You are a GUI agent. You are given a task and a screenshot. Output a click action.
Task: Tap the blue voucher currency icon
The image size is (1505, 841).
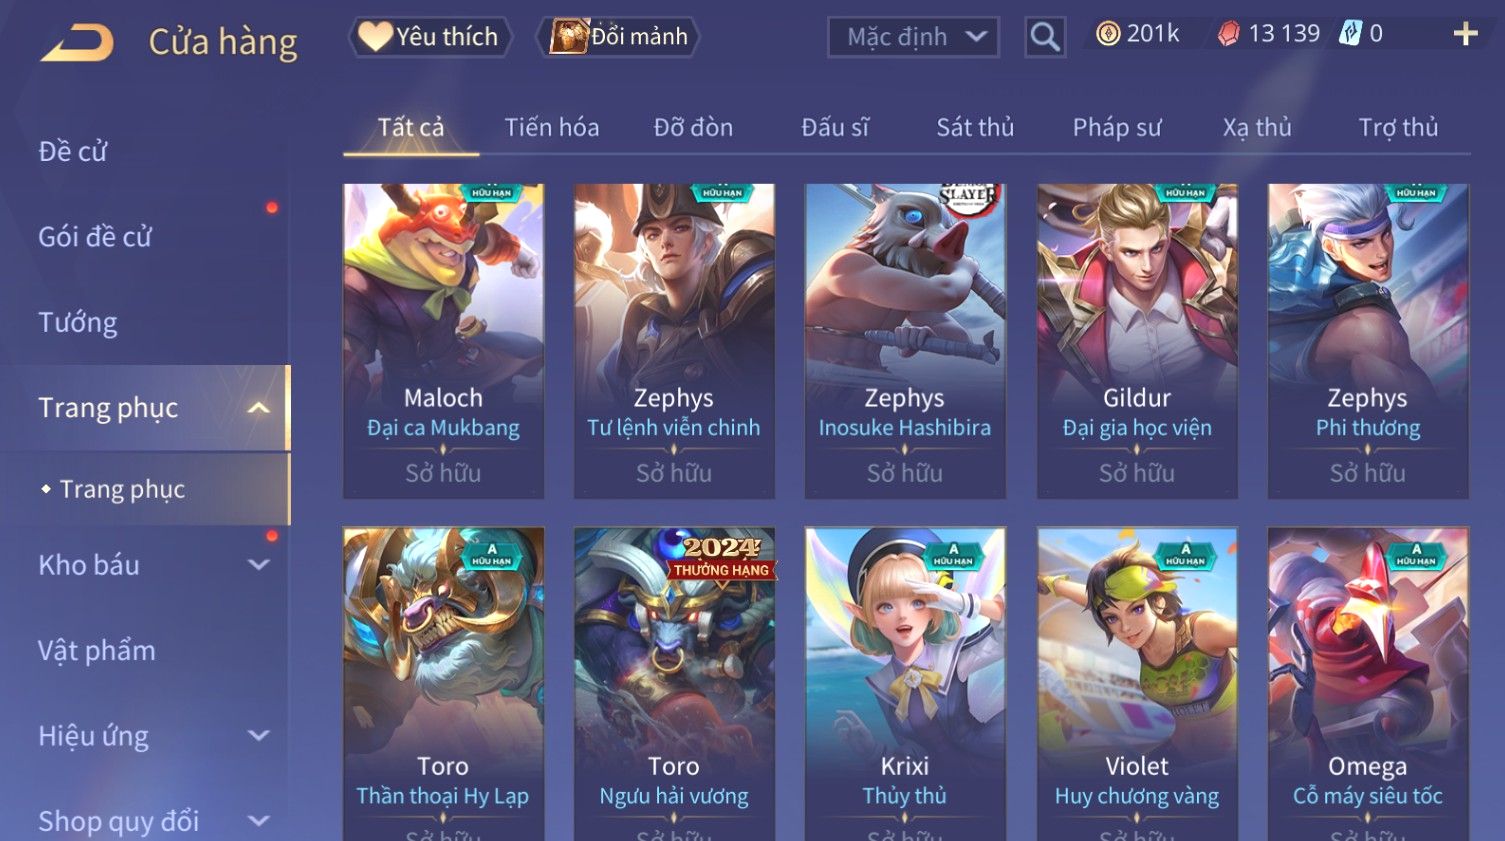(1351, 33)
